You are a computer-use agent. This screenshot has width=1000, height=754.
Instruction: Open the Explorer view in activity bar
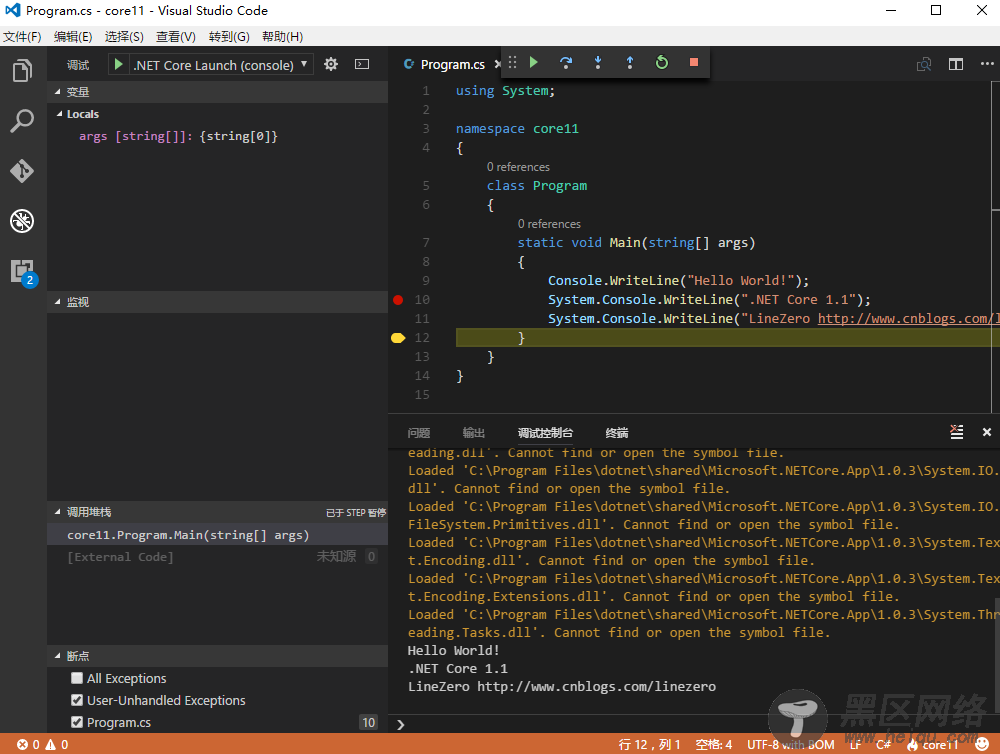22,70
